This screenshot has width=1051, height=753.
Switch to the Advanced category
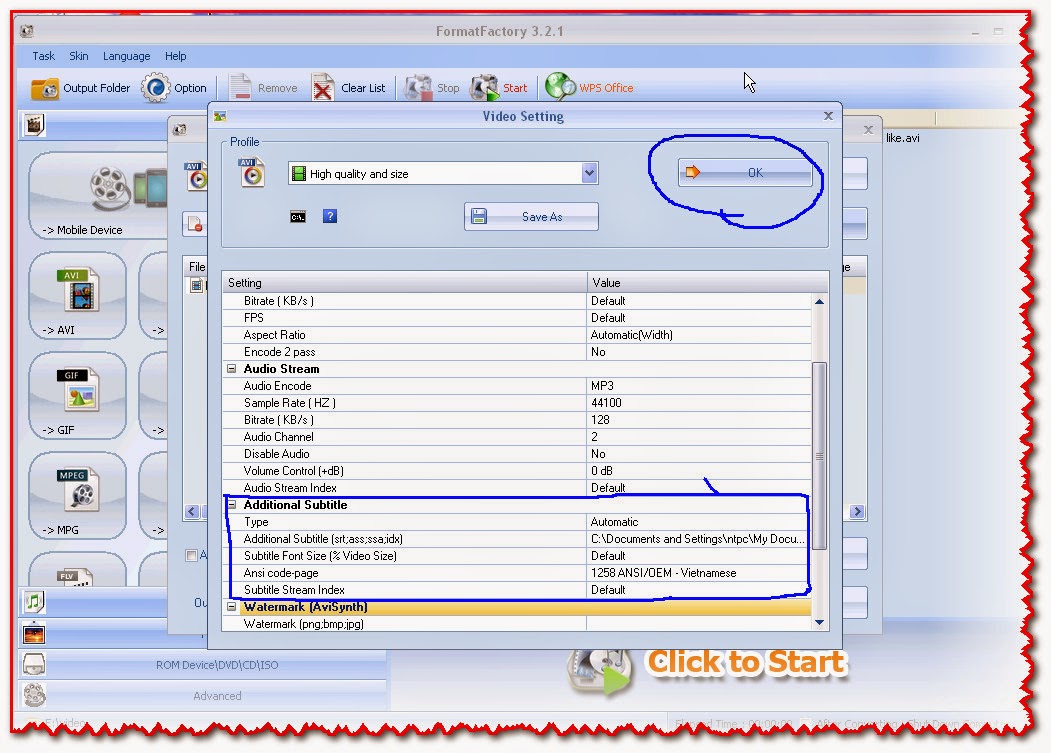[x=217, y=696]
